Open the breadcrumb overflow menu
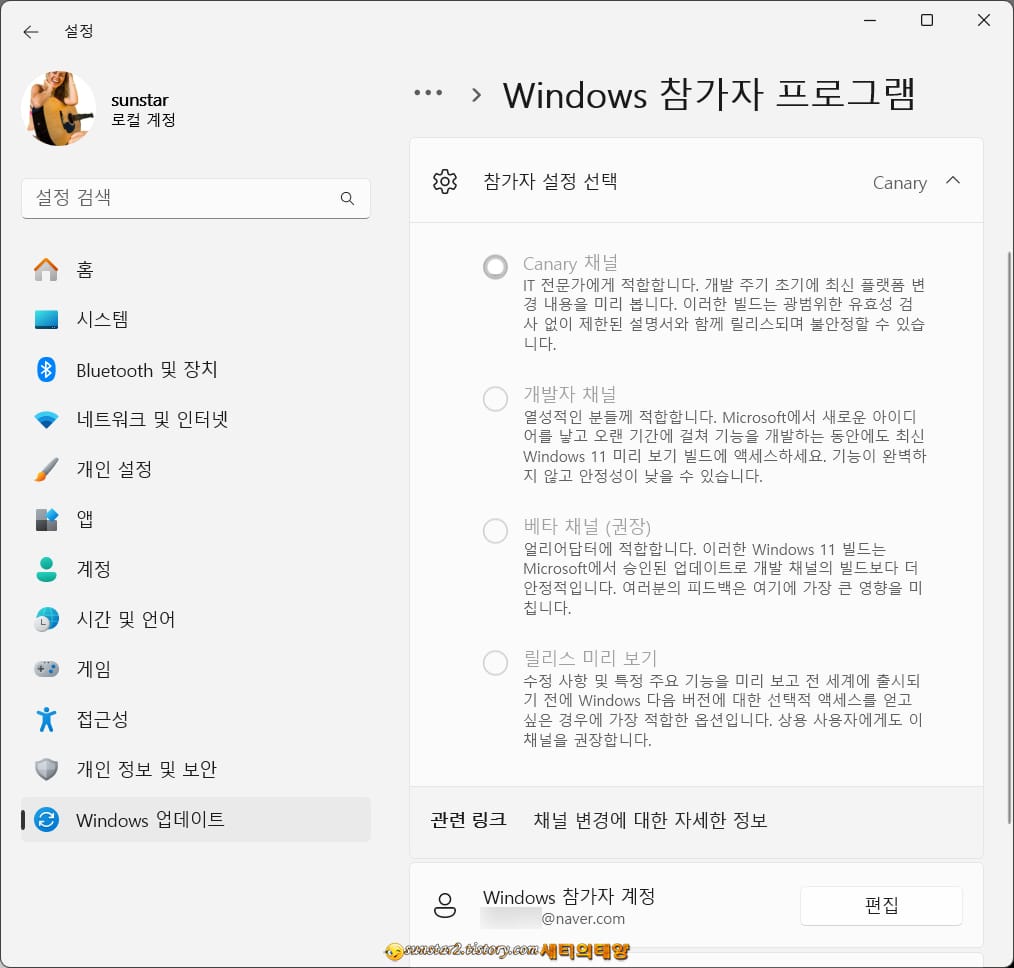This screenshot has width=1014, height=968. [x=428, y=92]
